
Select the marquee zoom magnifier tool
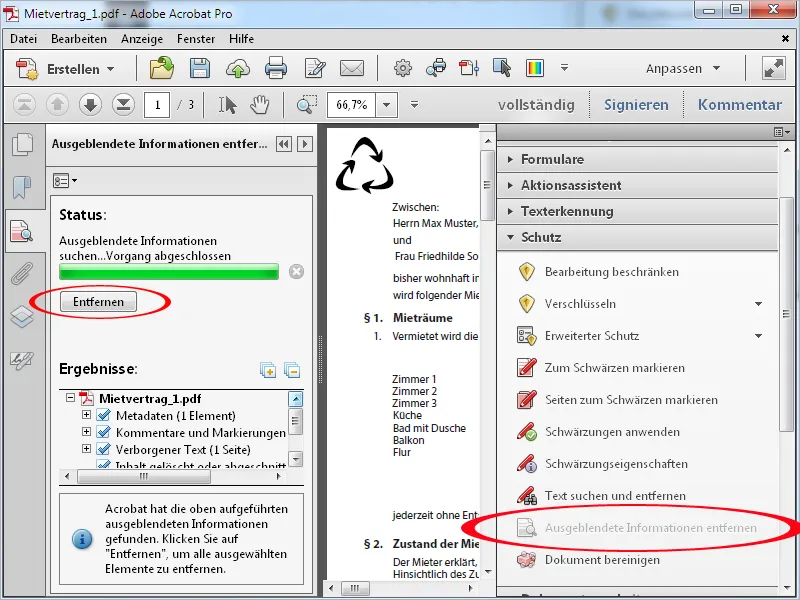[307, 104]
